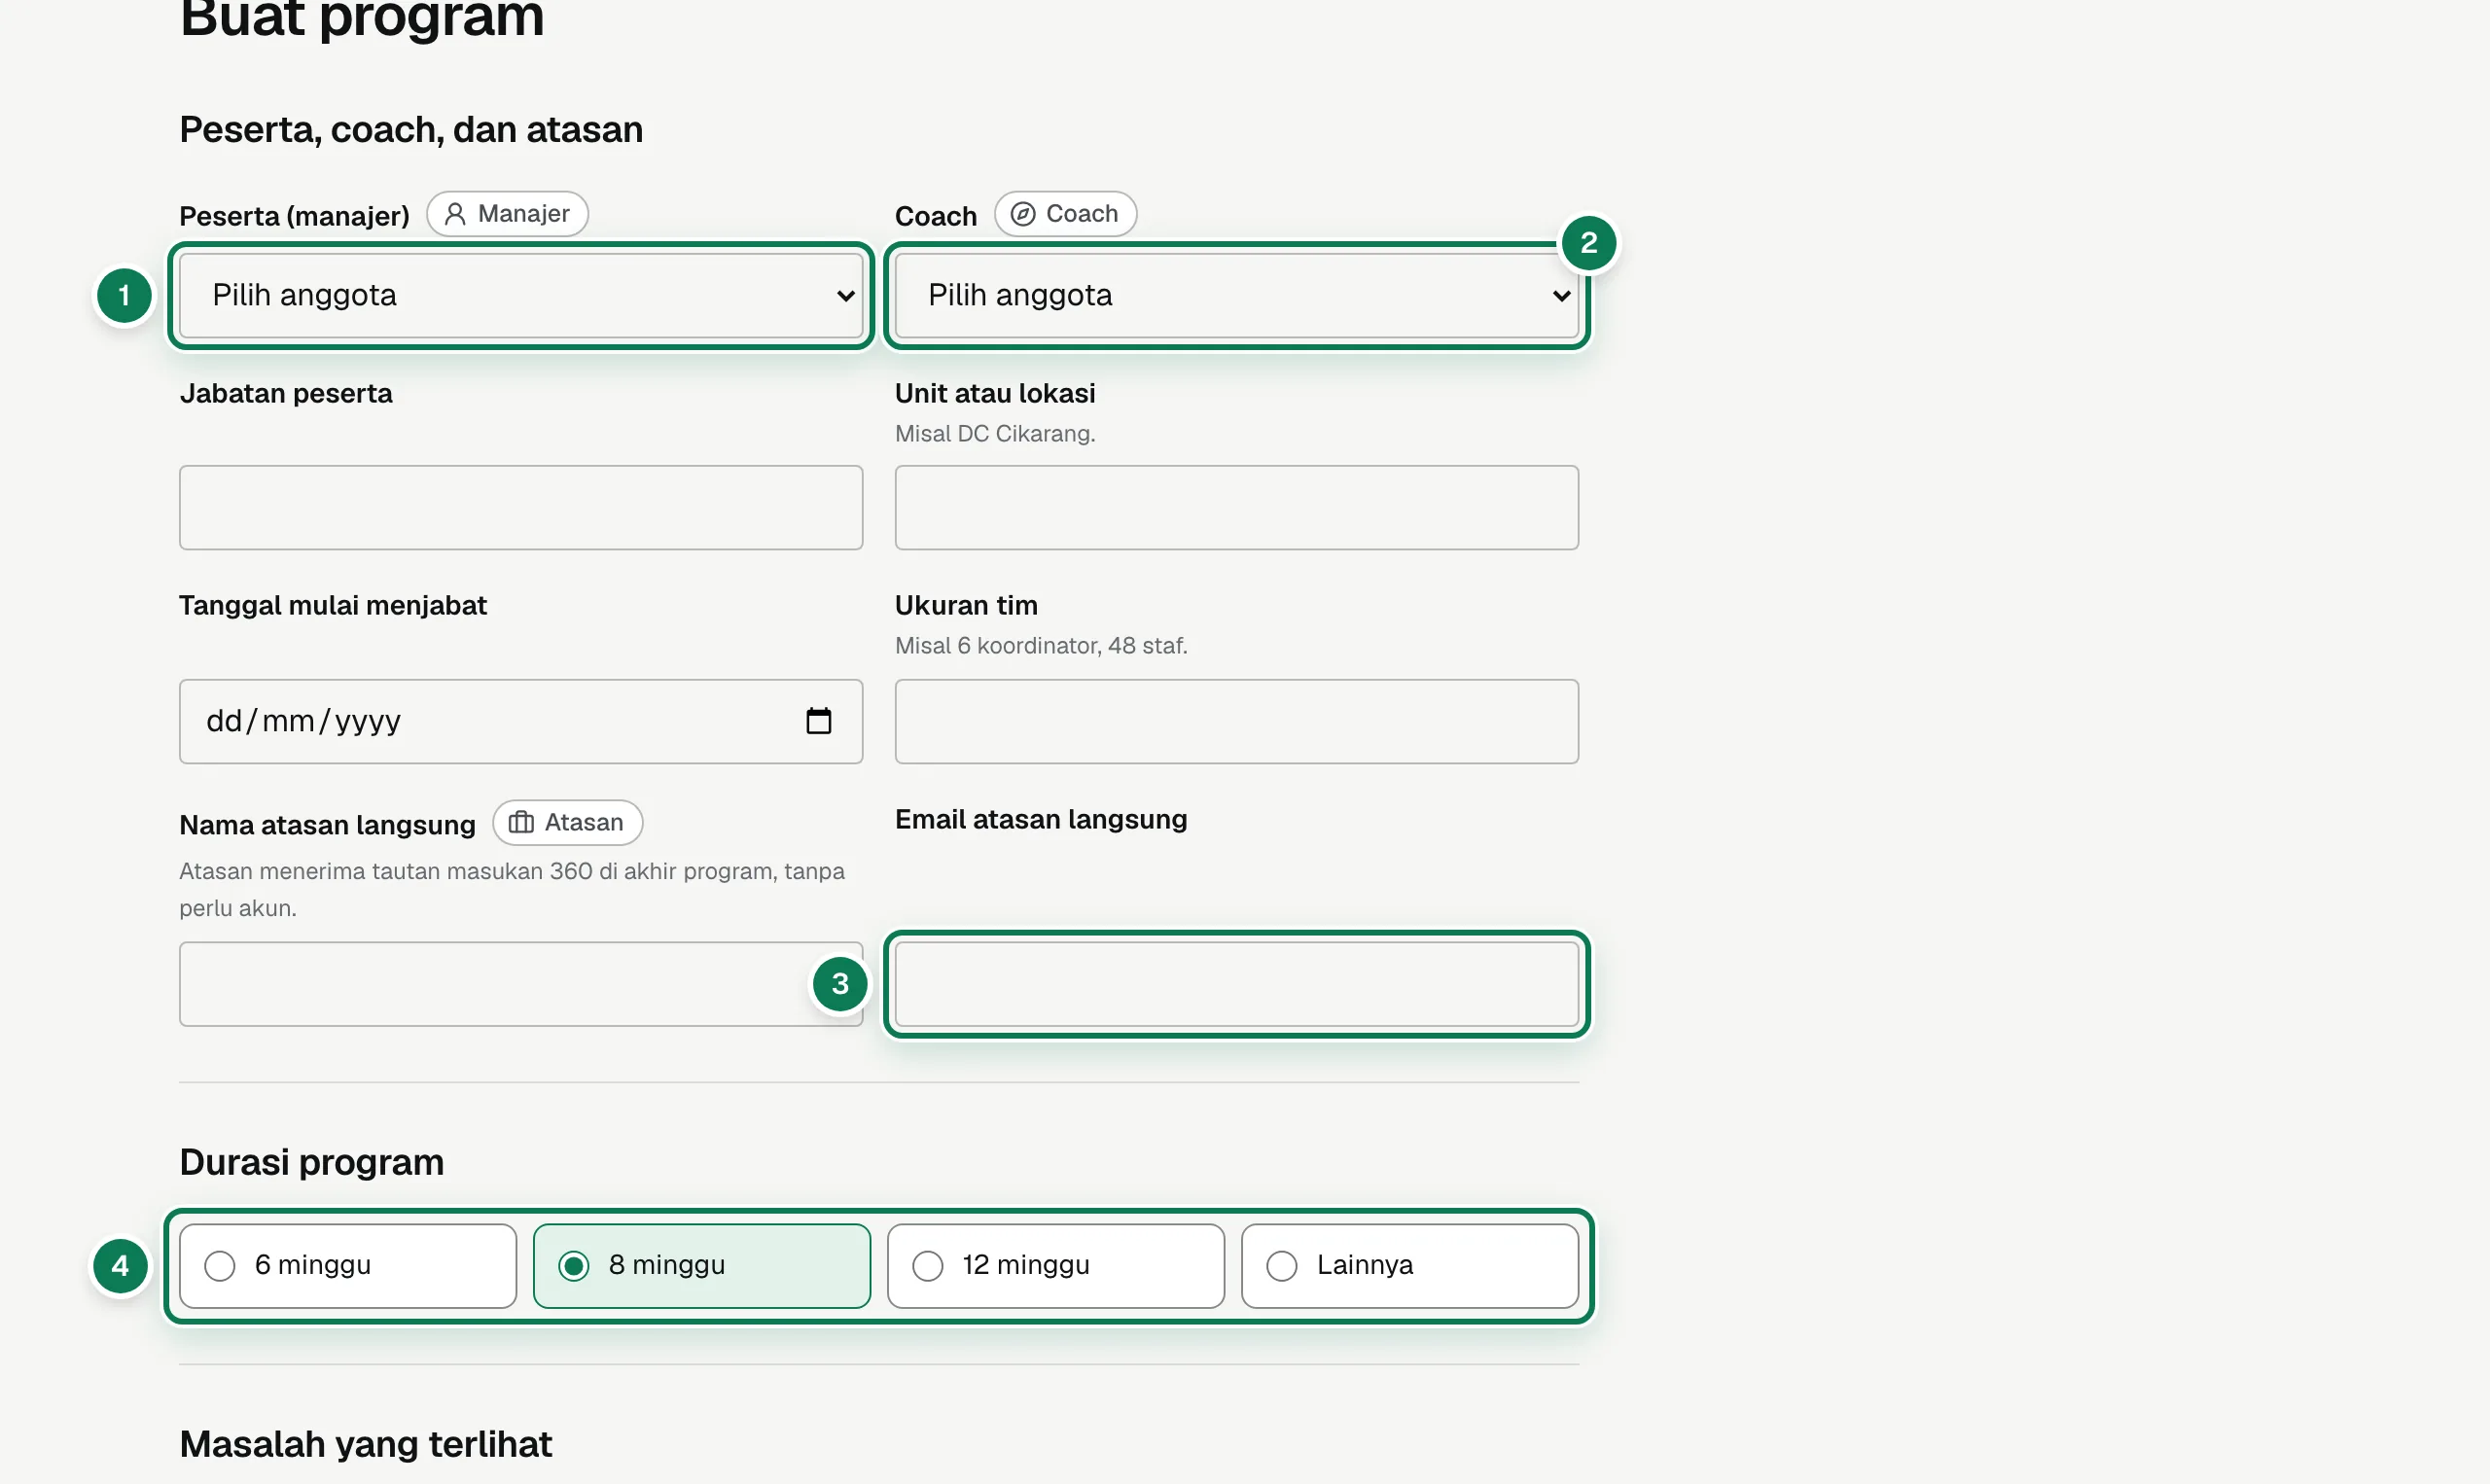Click the Manajer person icon badge
The height and width of the screenshot is (1484, 2490).
tap(507, 214)
